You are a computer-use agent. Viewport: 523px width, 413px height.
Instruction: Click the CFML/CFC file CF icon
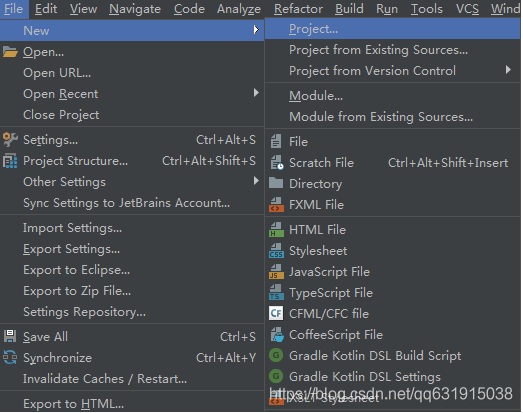pyautogui.click(x=276, y=314)
